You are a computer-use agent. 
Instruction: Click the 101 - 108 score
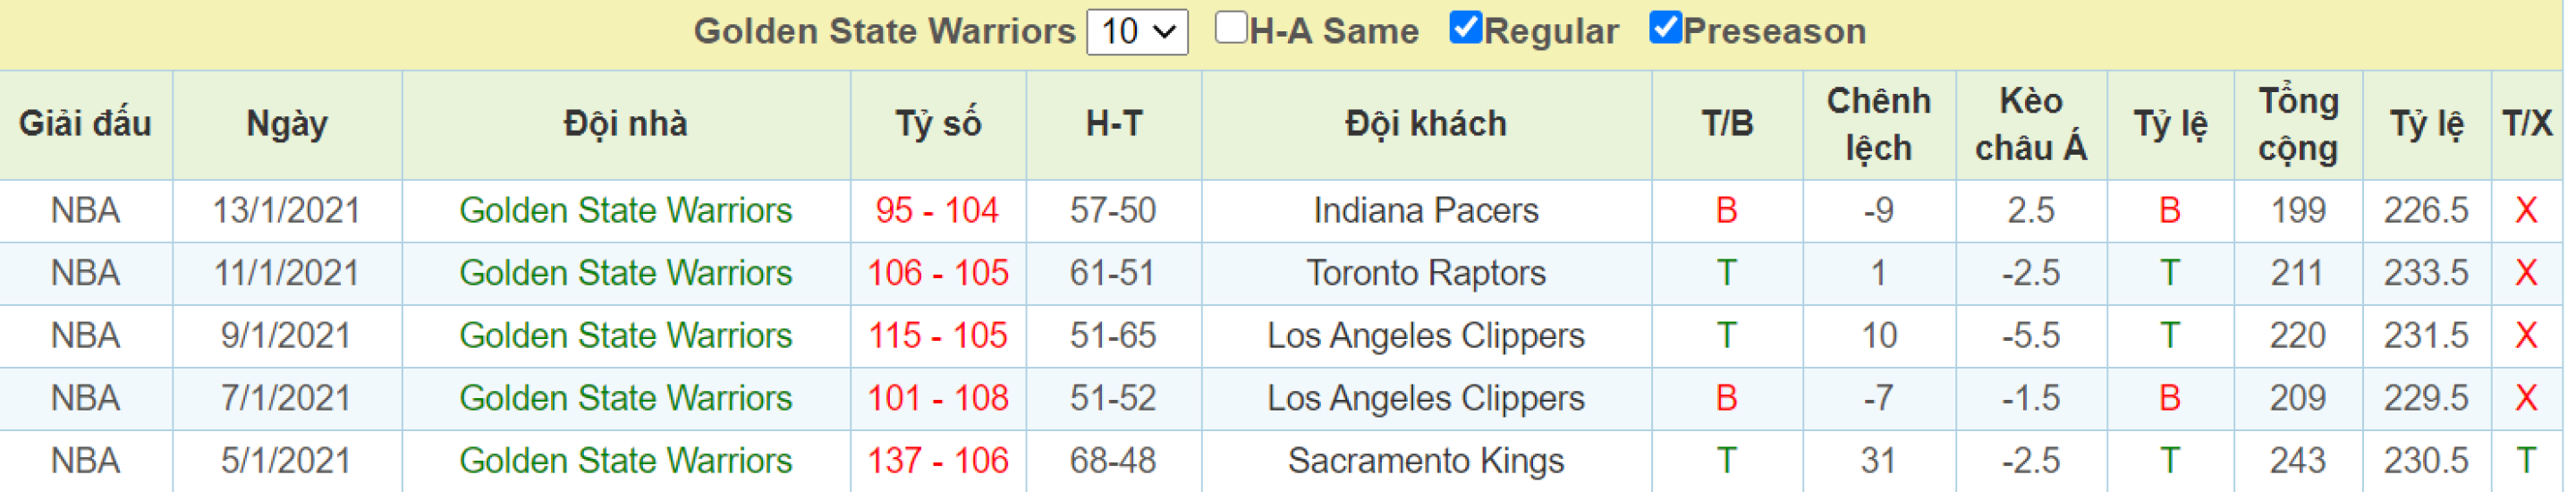pos(937,399)
